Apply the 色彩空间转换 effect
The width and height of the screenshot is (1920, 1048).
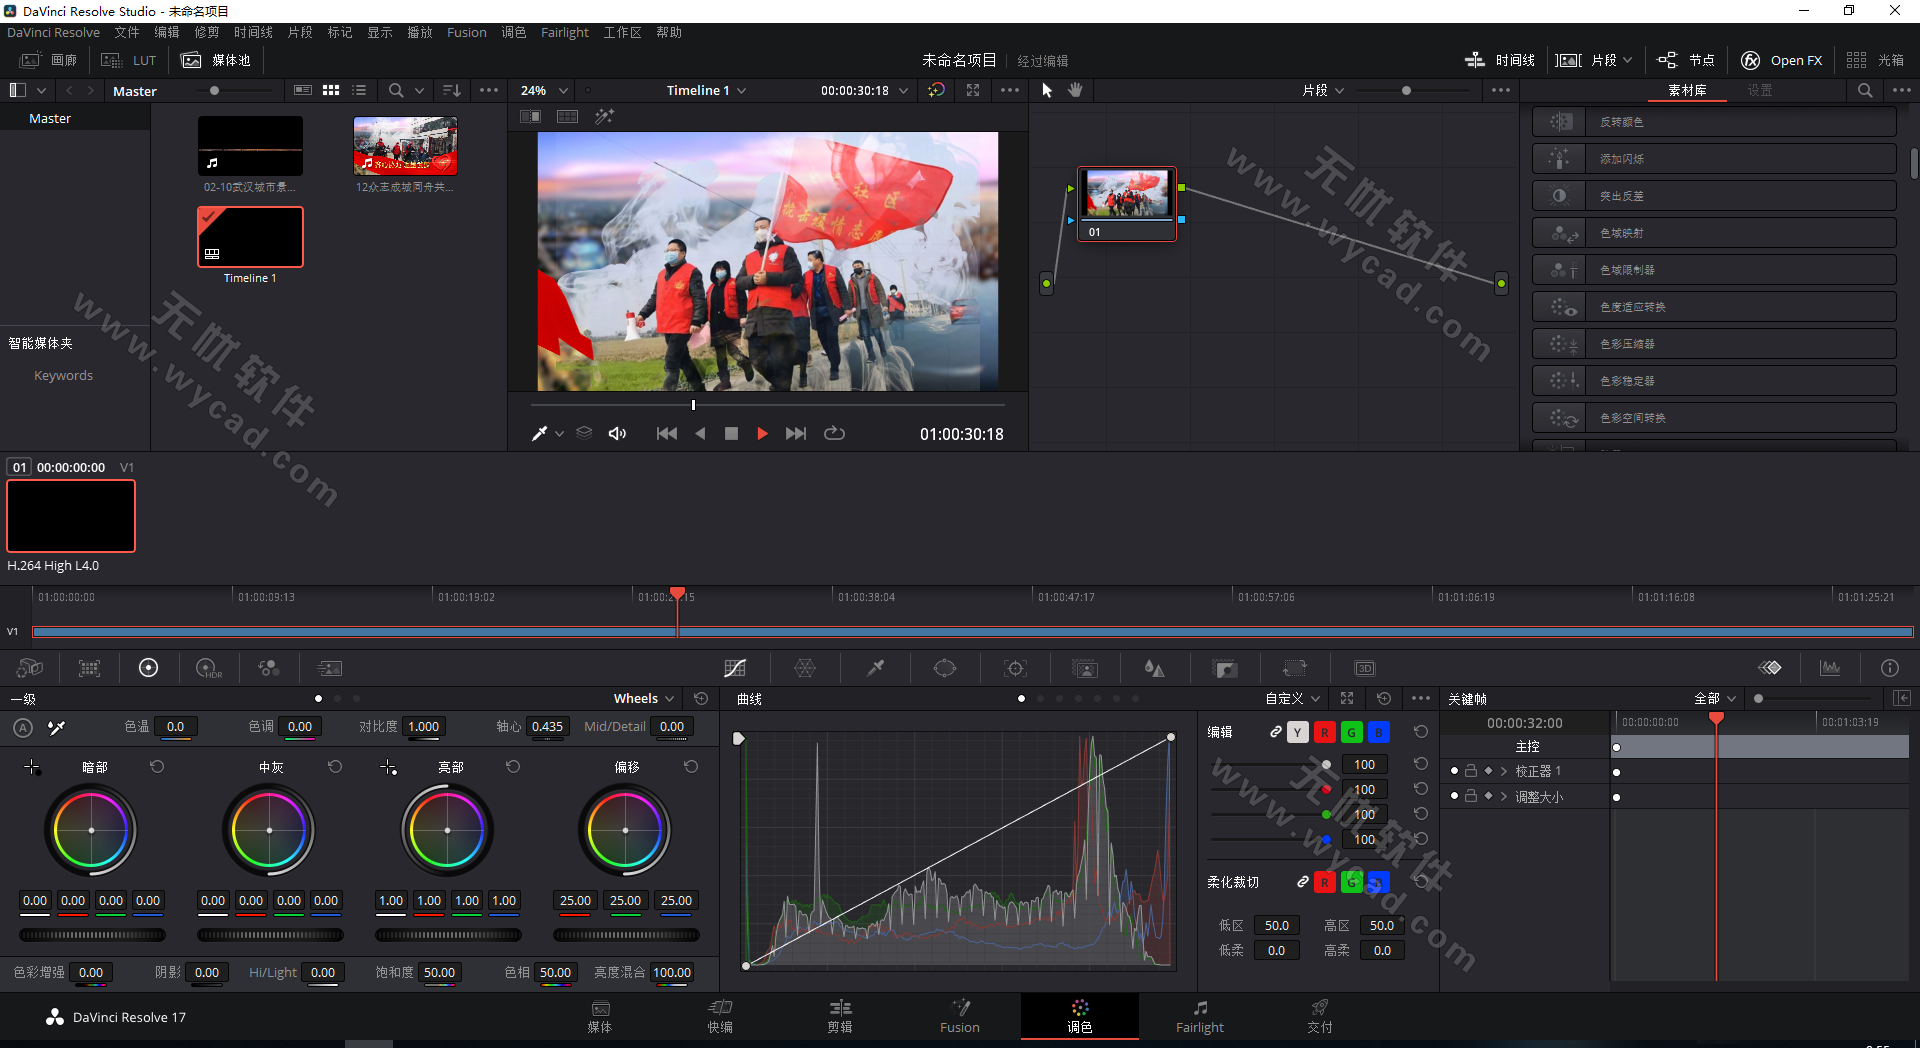[x=1713, y=417]
